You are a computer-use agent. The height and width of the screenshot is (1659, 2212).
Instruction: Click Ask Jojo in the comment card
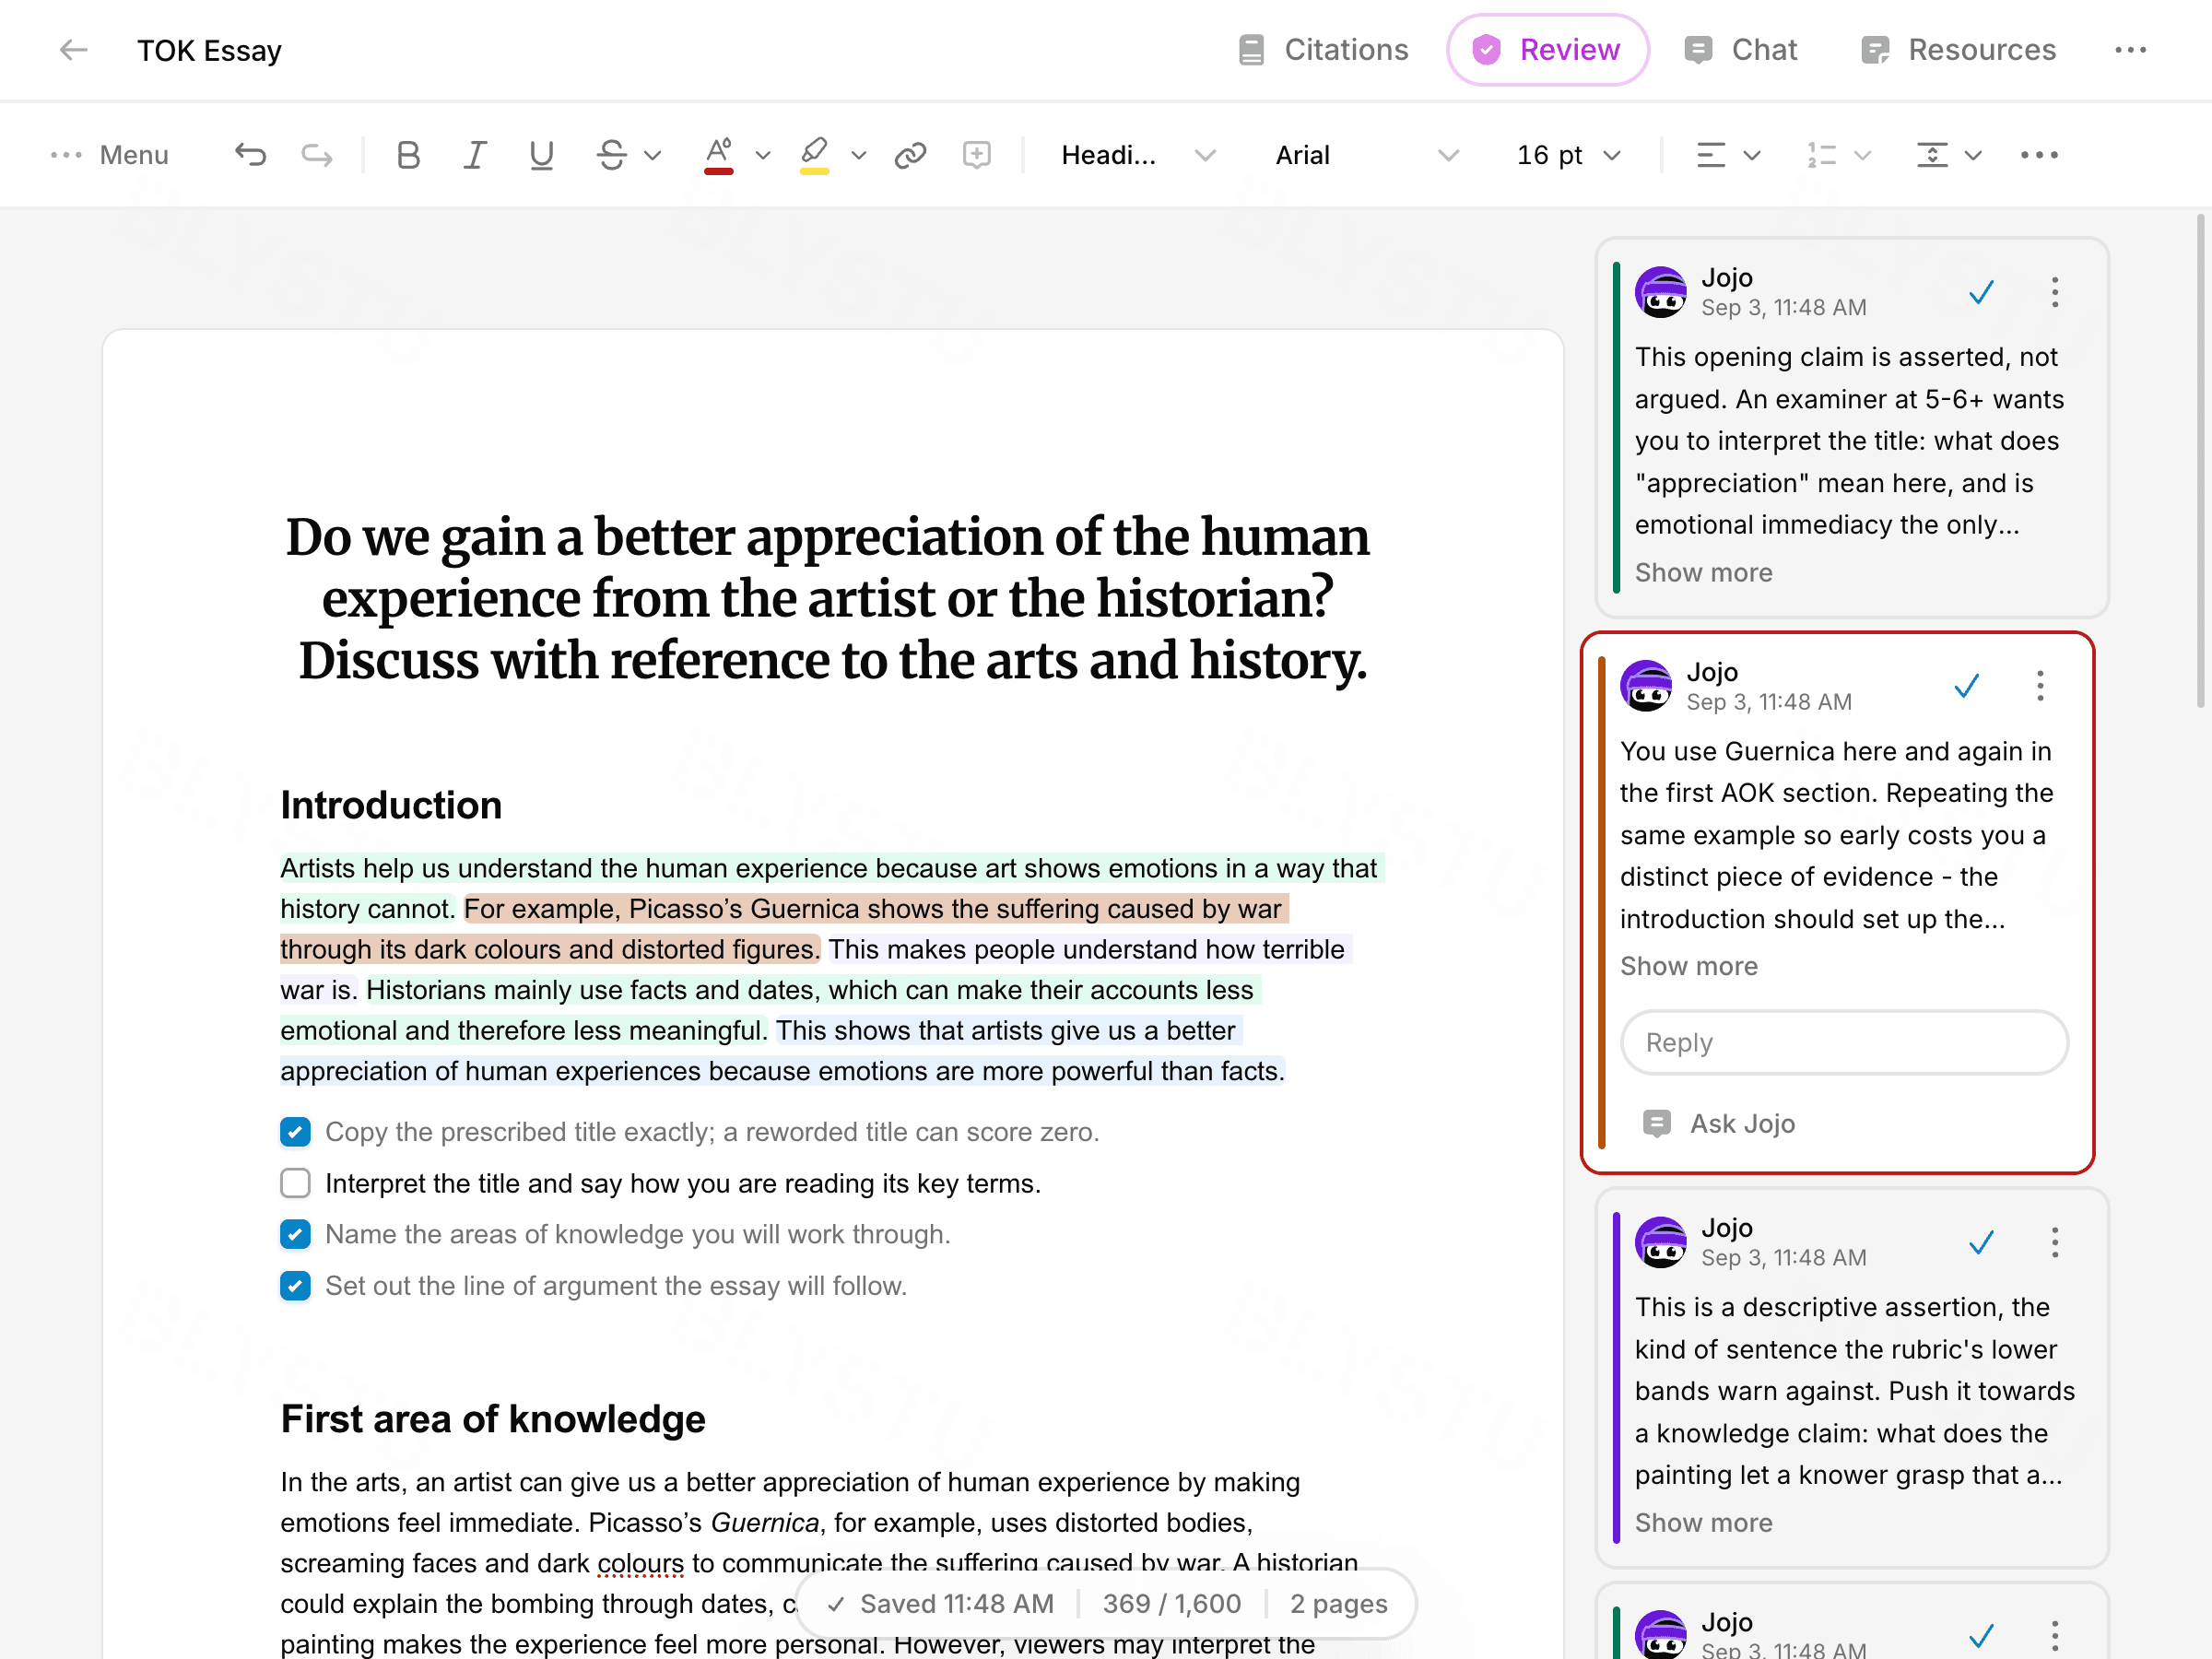pos(1719,1124)
